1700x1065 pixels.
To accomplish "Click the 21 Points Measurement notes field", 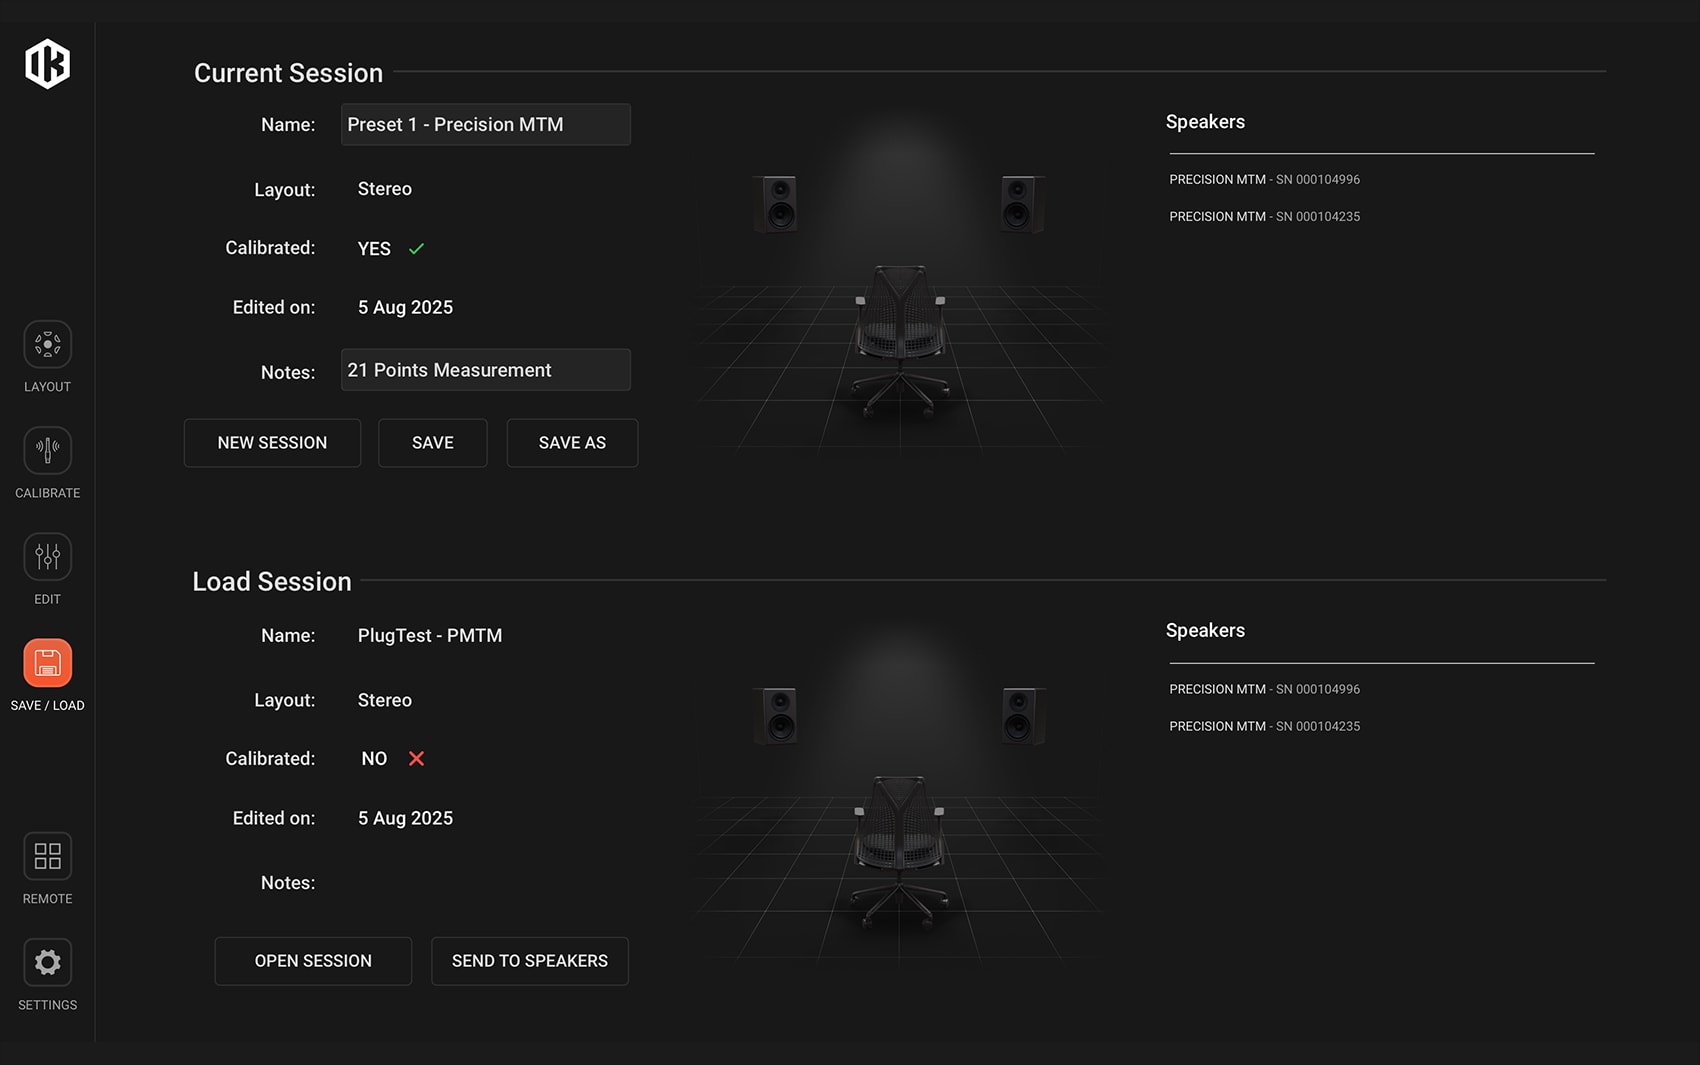I will (485, 370).
